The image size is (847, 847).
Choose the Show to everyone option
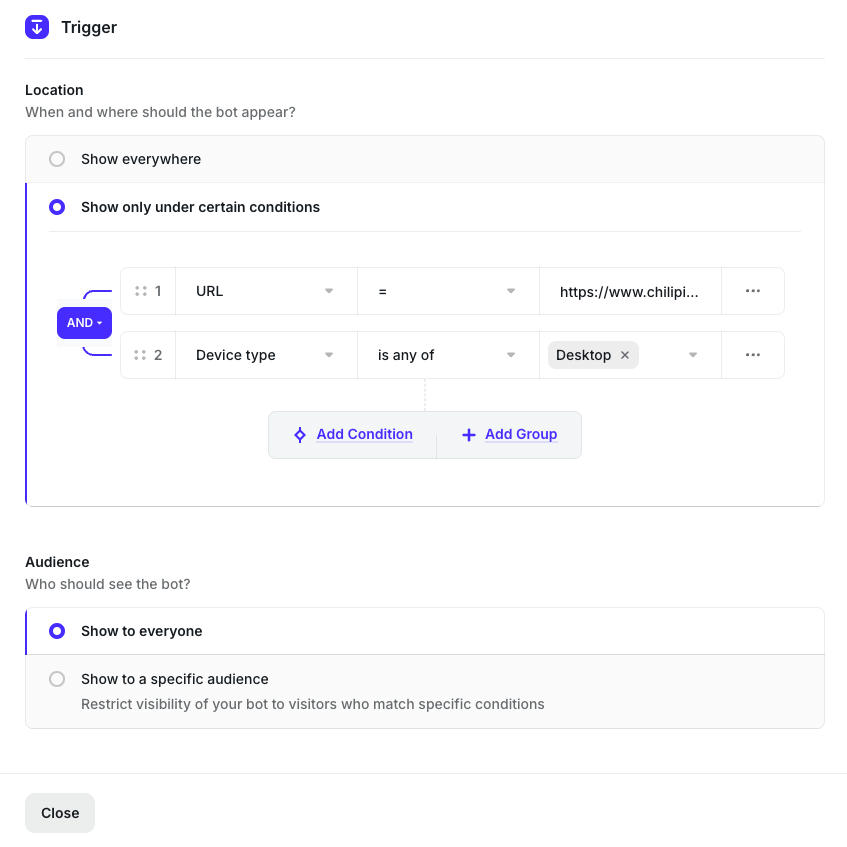tap(57, 631)
